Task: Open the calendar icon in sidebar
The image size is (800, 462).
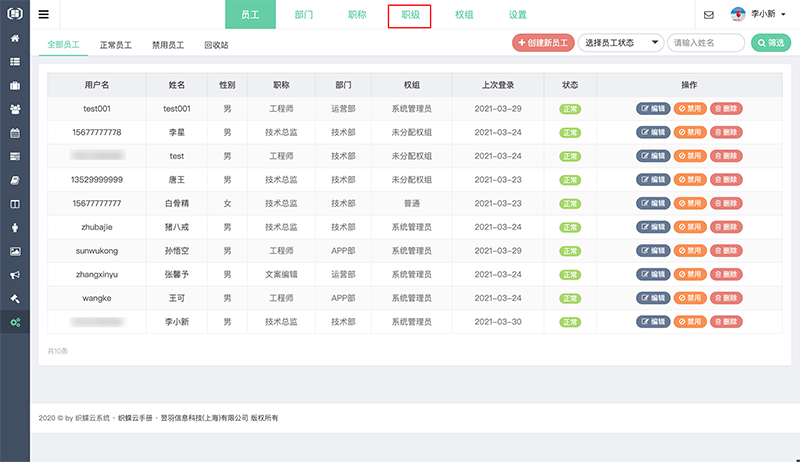Action: click(x=15, y=133)
